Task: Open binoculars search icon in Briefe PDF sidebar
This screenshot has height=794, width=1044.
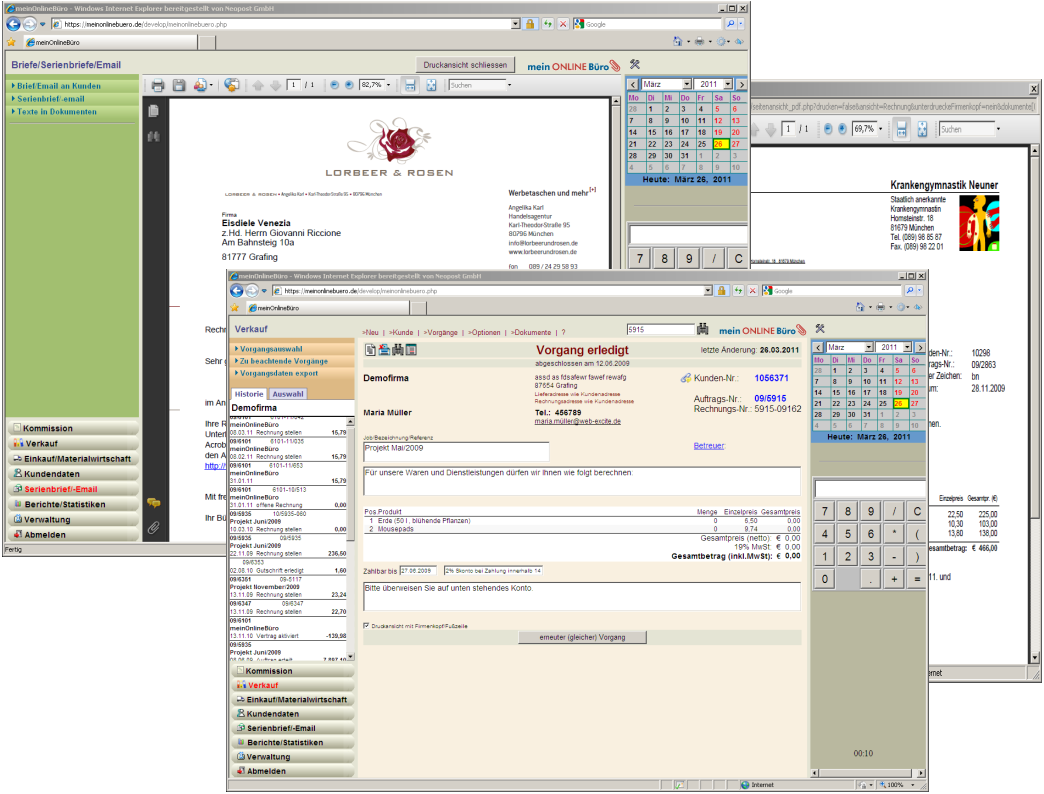Action: pos(154,136)
